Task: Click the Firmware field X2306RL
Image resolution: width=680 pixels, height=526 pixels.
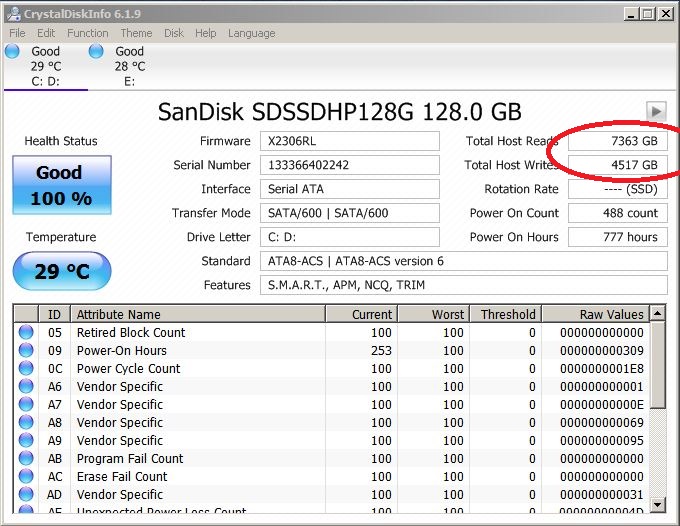Action: coord(350,141)
